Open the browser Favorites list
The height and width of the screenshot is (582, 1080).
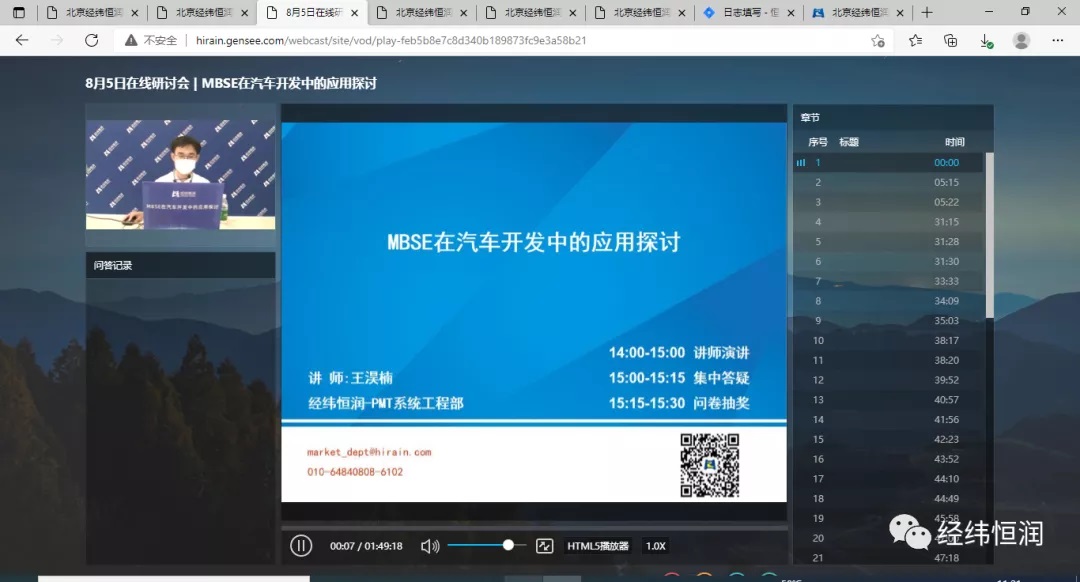click(x=915, y=41)
